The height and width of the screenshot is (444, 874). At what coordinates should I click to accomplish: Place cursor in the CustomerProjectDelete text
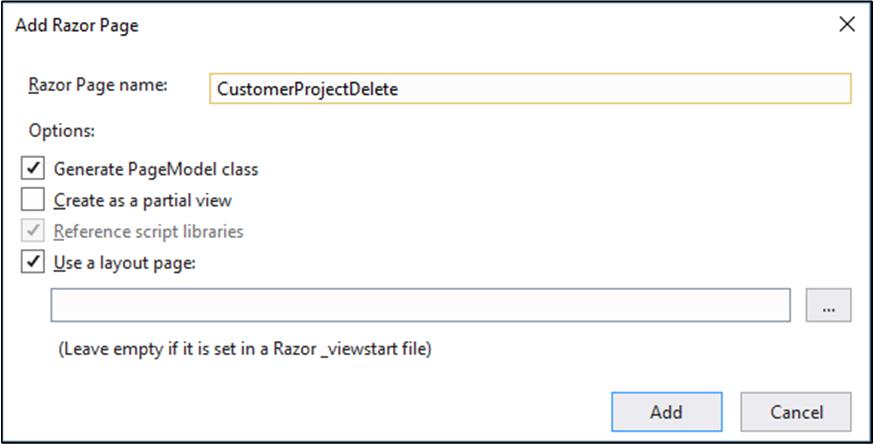[x=307, y=89]
